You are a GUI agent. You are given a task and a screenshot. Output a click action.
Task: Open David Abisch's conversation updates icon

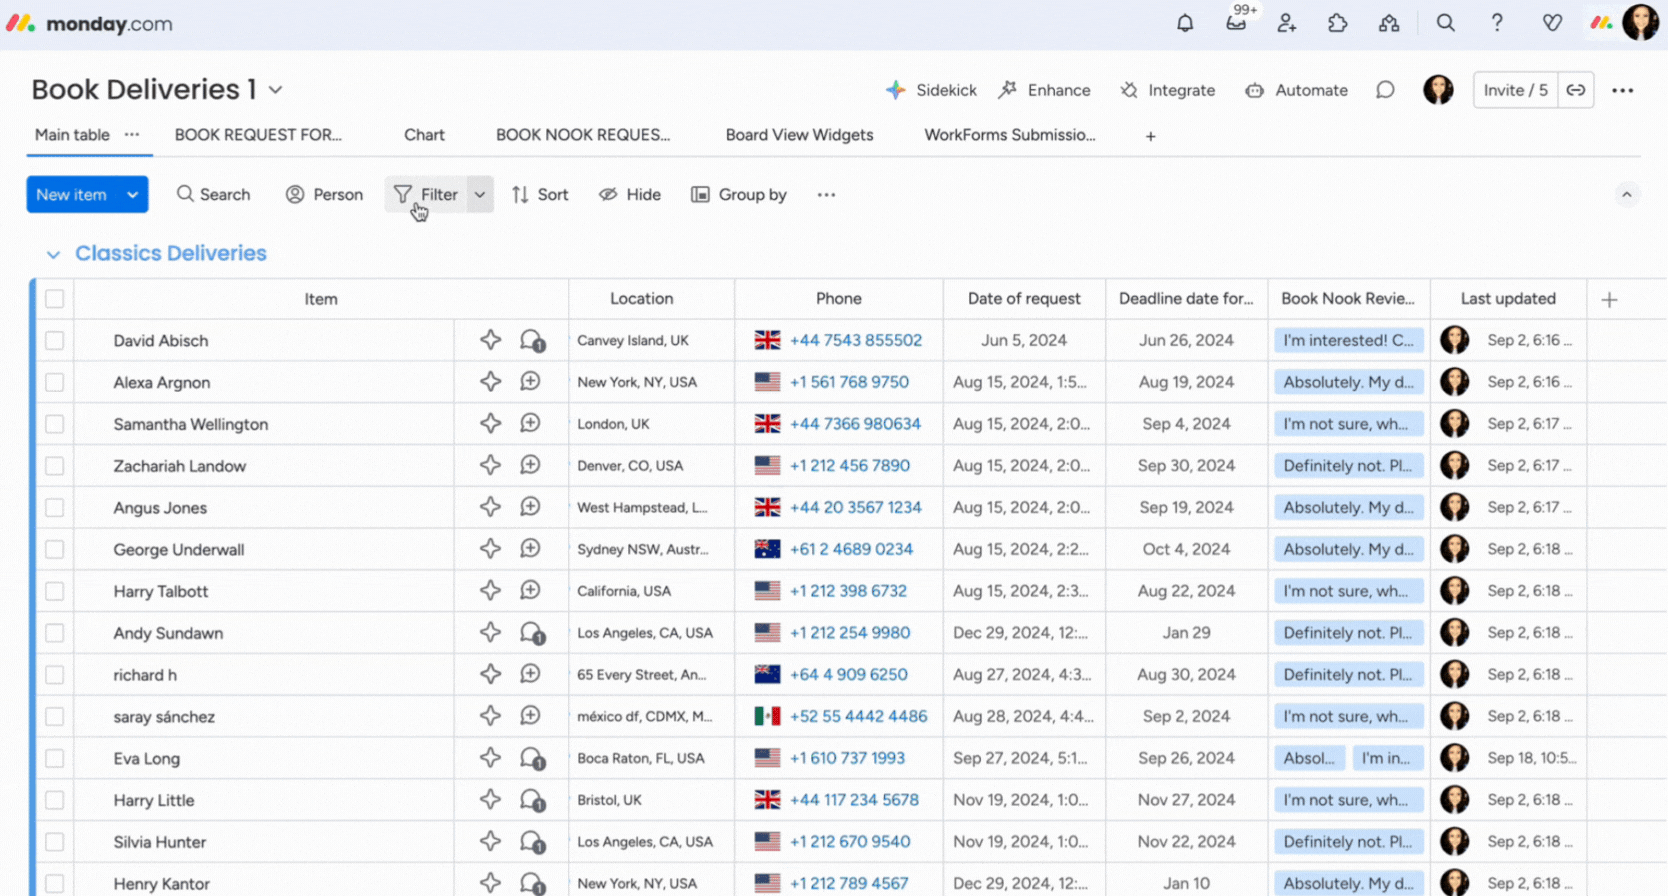(x=532, y=341)
